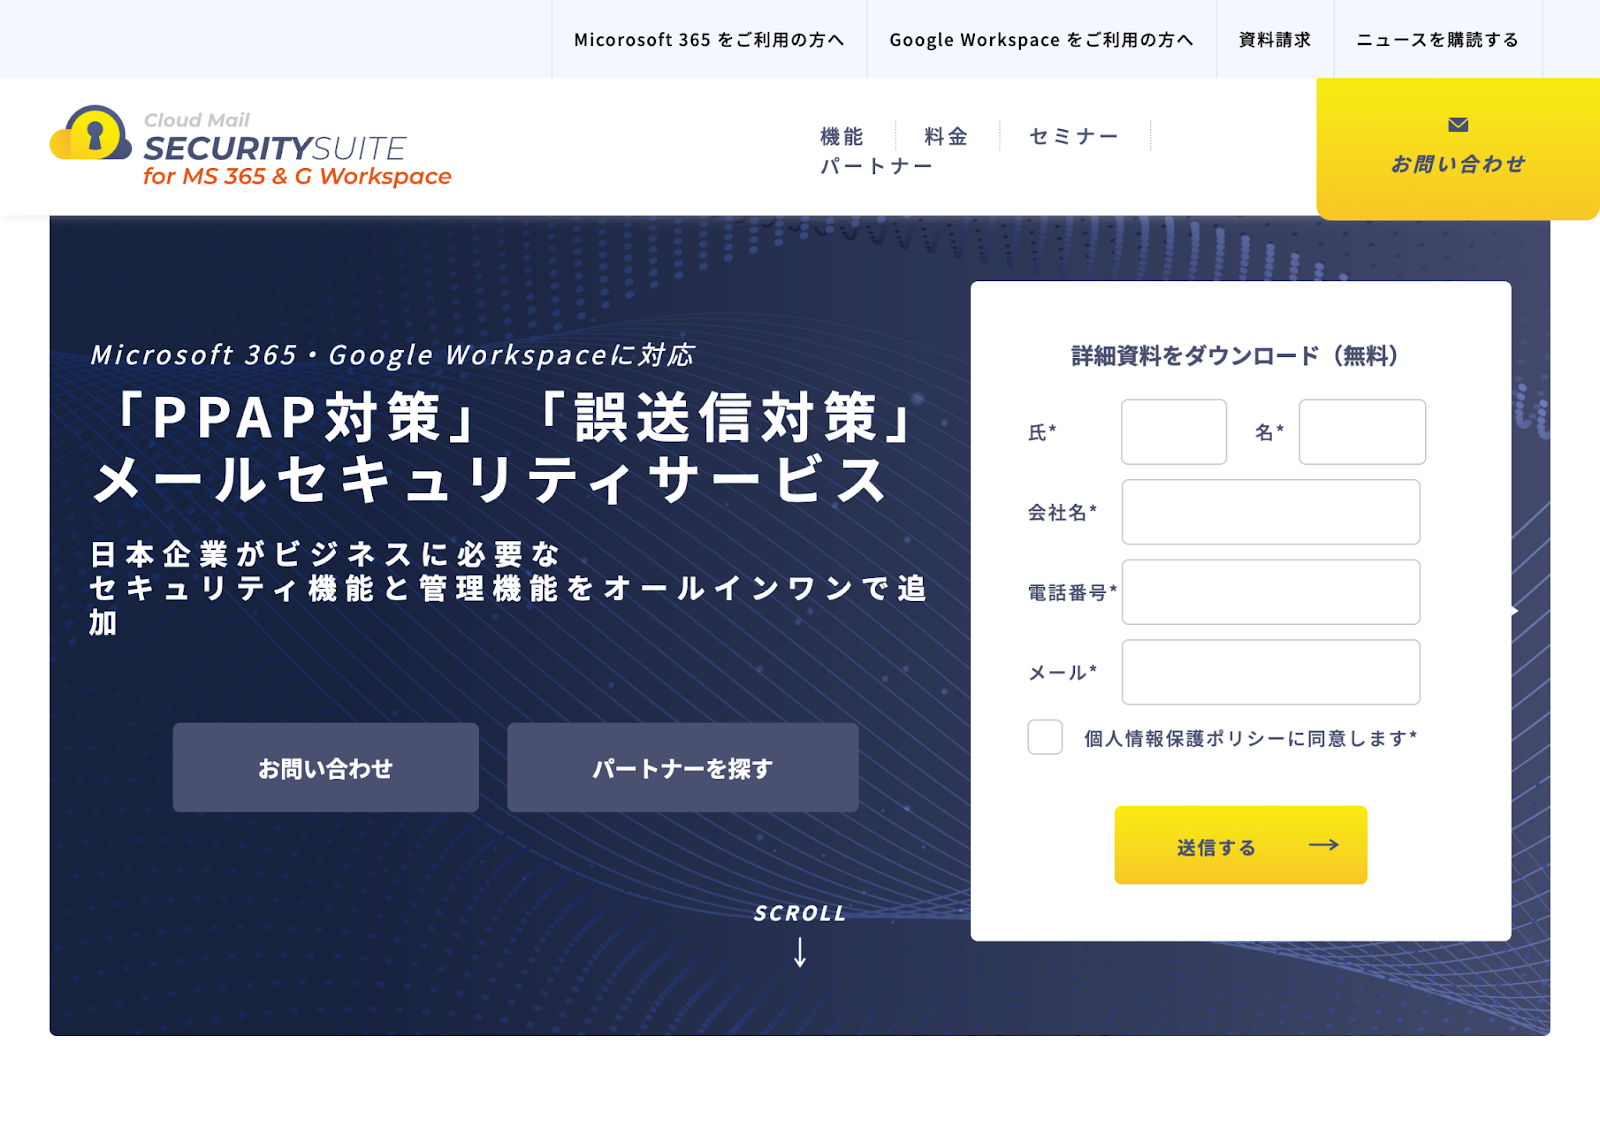Check the privacy policy agreement checkbox

[1045, 737]
